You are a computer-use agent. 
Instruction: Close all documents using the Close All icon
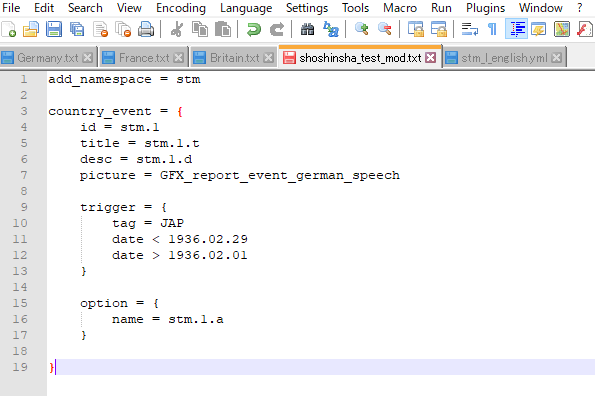(x=123, y=29)
